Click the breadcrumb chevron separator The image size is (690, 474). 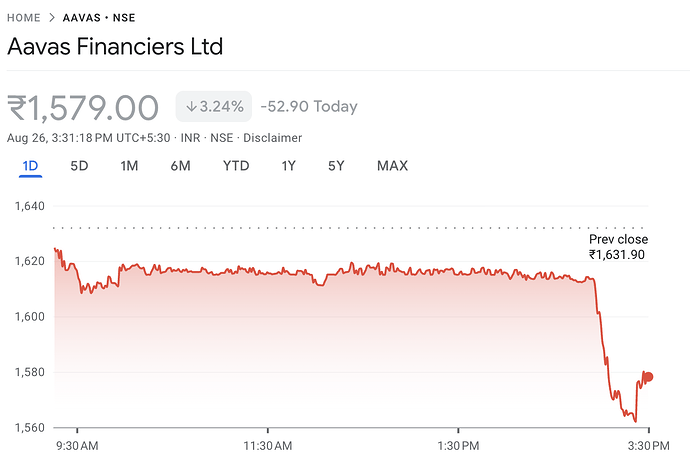tap(51, 18)
